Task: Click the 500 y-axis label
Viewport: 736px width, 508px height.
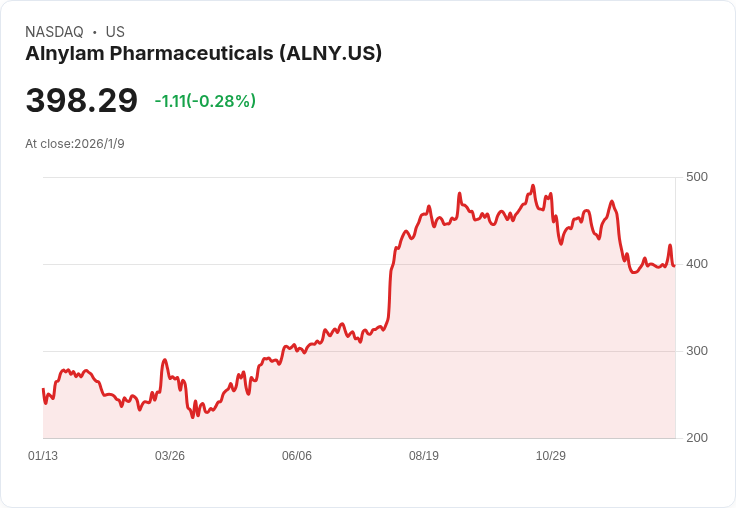Action: (x=697, y=177)
